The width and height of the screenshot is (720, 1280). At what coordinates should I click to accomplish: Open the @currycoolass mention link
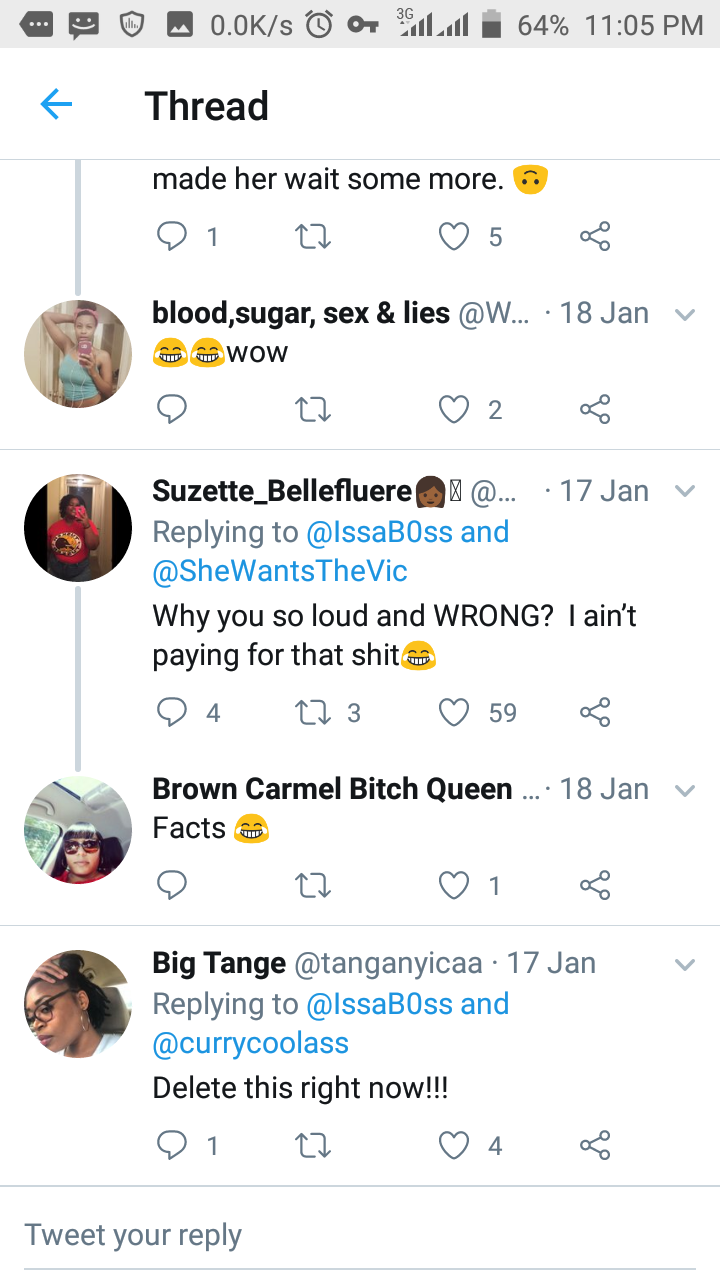(250, 1043)
